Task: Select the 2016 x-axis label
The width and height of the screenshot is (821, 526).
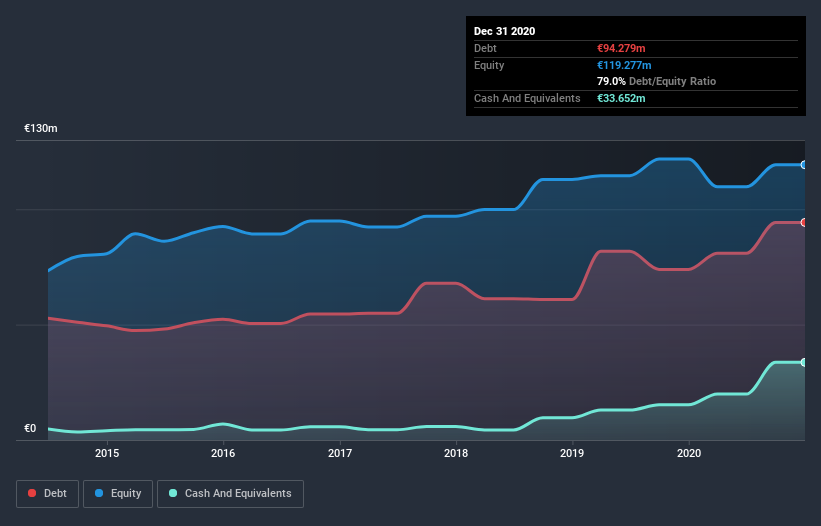Action: 223,453
